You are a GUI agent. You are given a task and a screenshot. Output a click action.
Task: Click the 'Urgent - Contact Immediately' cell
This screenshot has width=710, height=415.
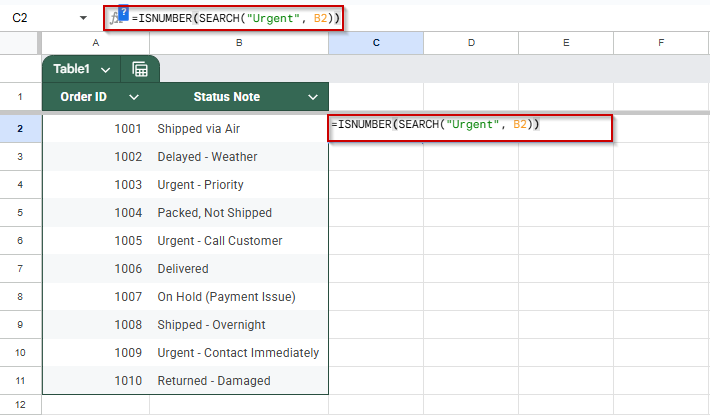click(x=239, y=353)
